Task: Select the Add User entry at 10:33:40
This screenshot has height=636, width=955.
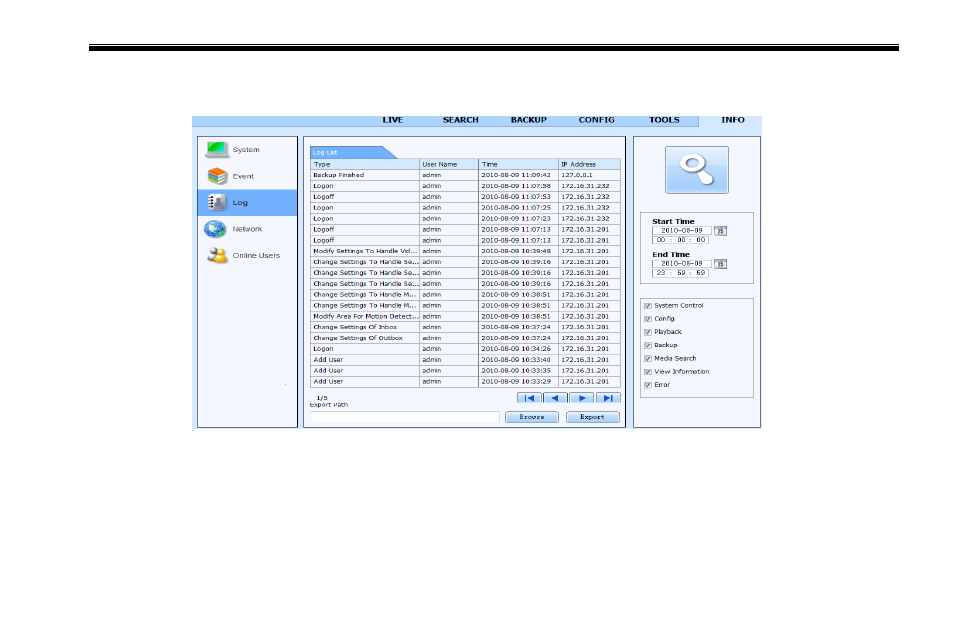Action: click(x=465, y=360)
